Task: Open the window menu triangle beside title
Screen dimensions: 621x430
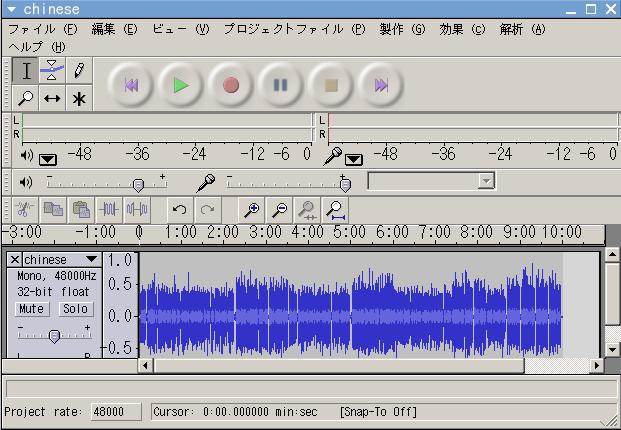Action: (x=11, y=9)
